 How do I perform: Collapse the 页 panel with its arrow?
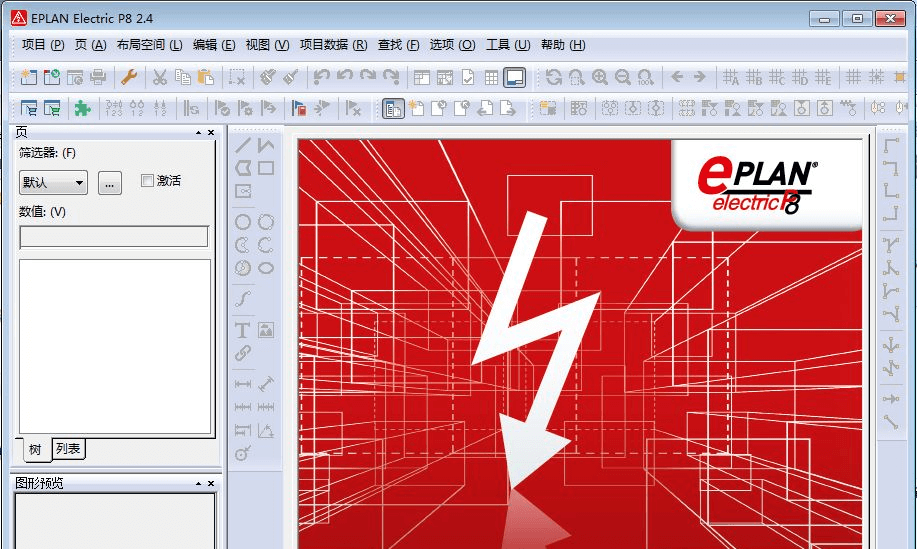[198, 133]
